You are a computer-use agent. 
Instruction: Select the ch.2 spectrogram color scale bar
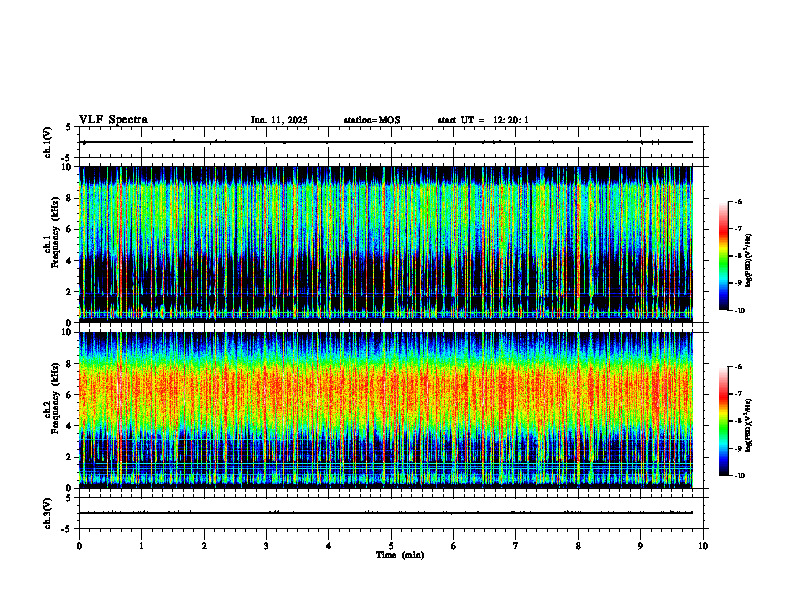point(723,421)
